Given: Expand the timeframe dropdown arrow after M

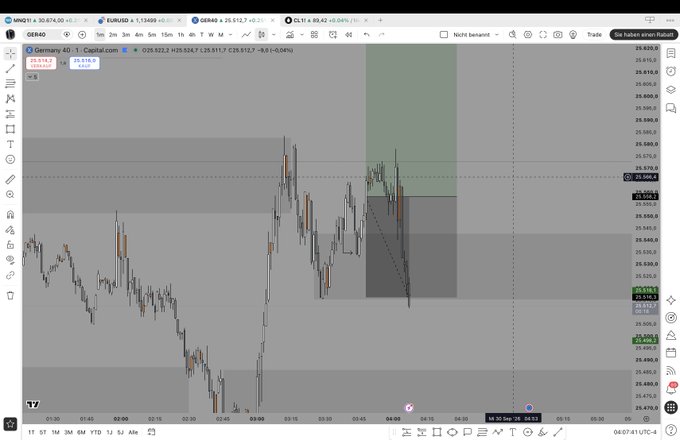Looking at the screenshot, I should pos(231,35).
